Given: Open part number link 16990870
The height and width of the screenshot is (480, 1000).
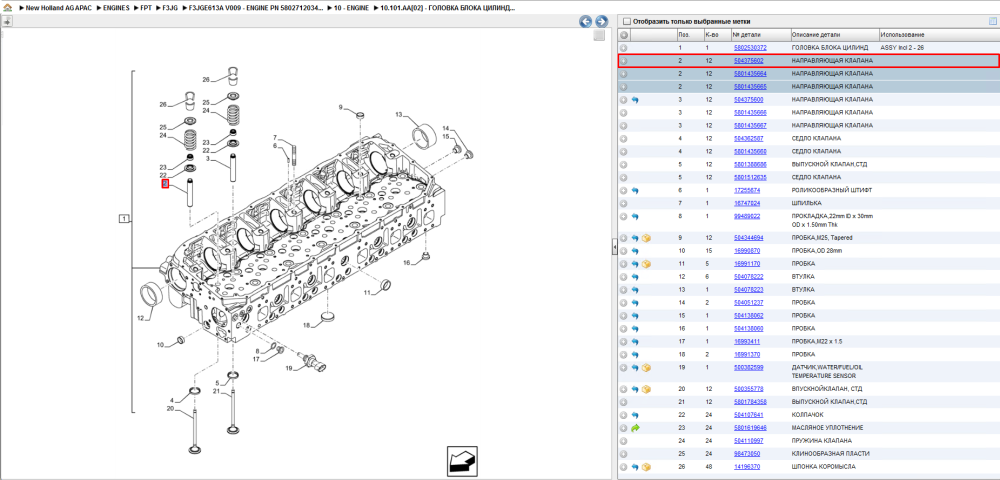Looking at the screenshot, I should pos(747,251).
